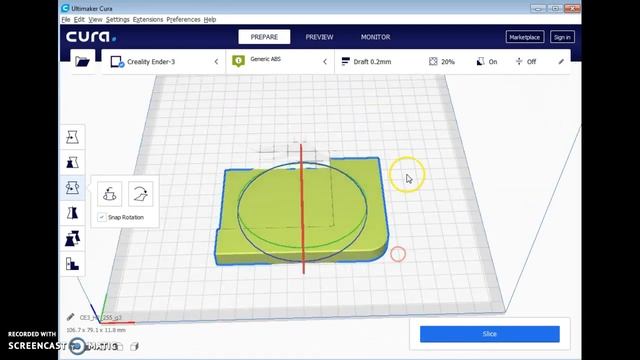
Task: Click the support On icon
Action: click(x=480, y=62)
